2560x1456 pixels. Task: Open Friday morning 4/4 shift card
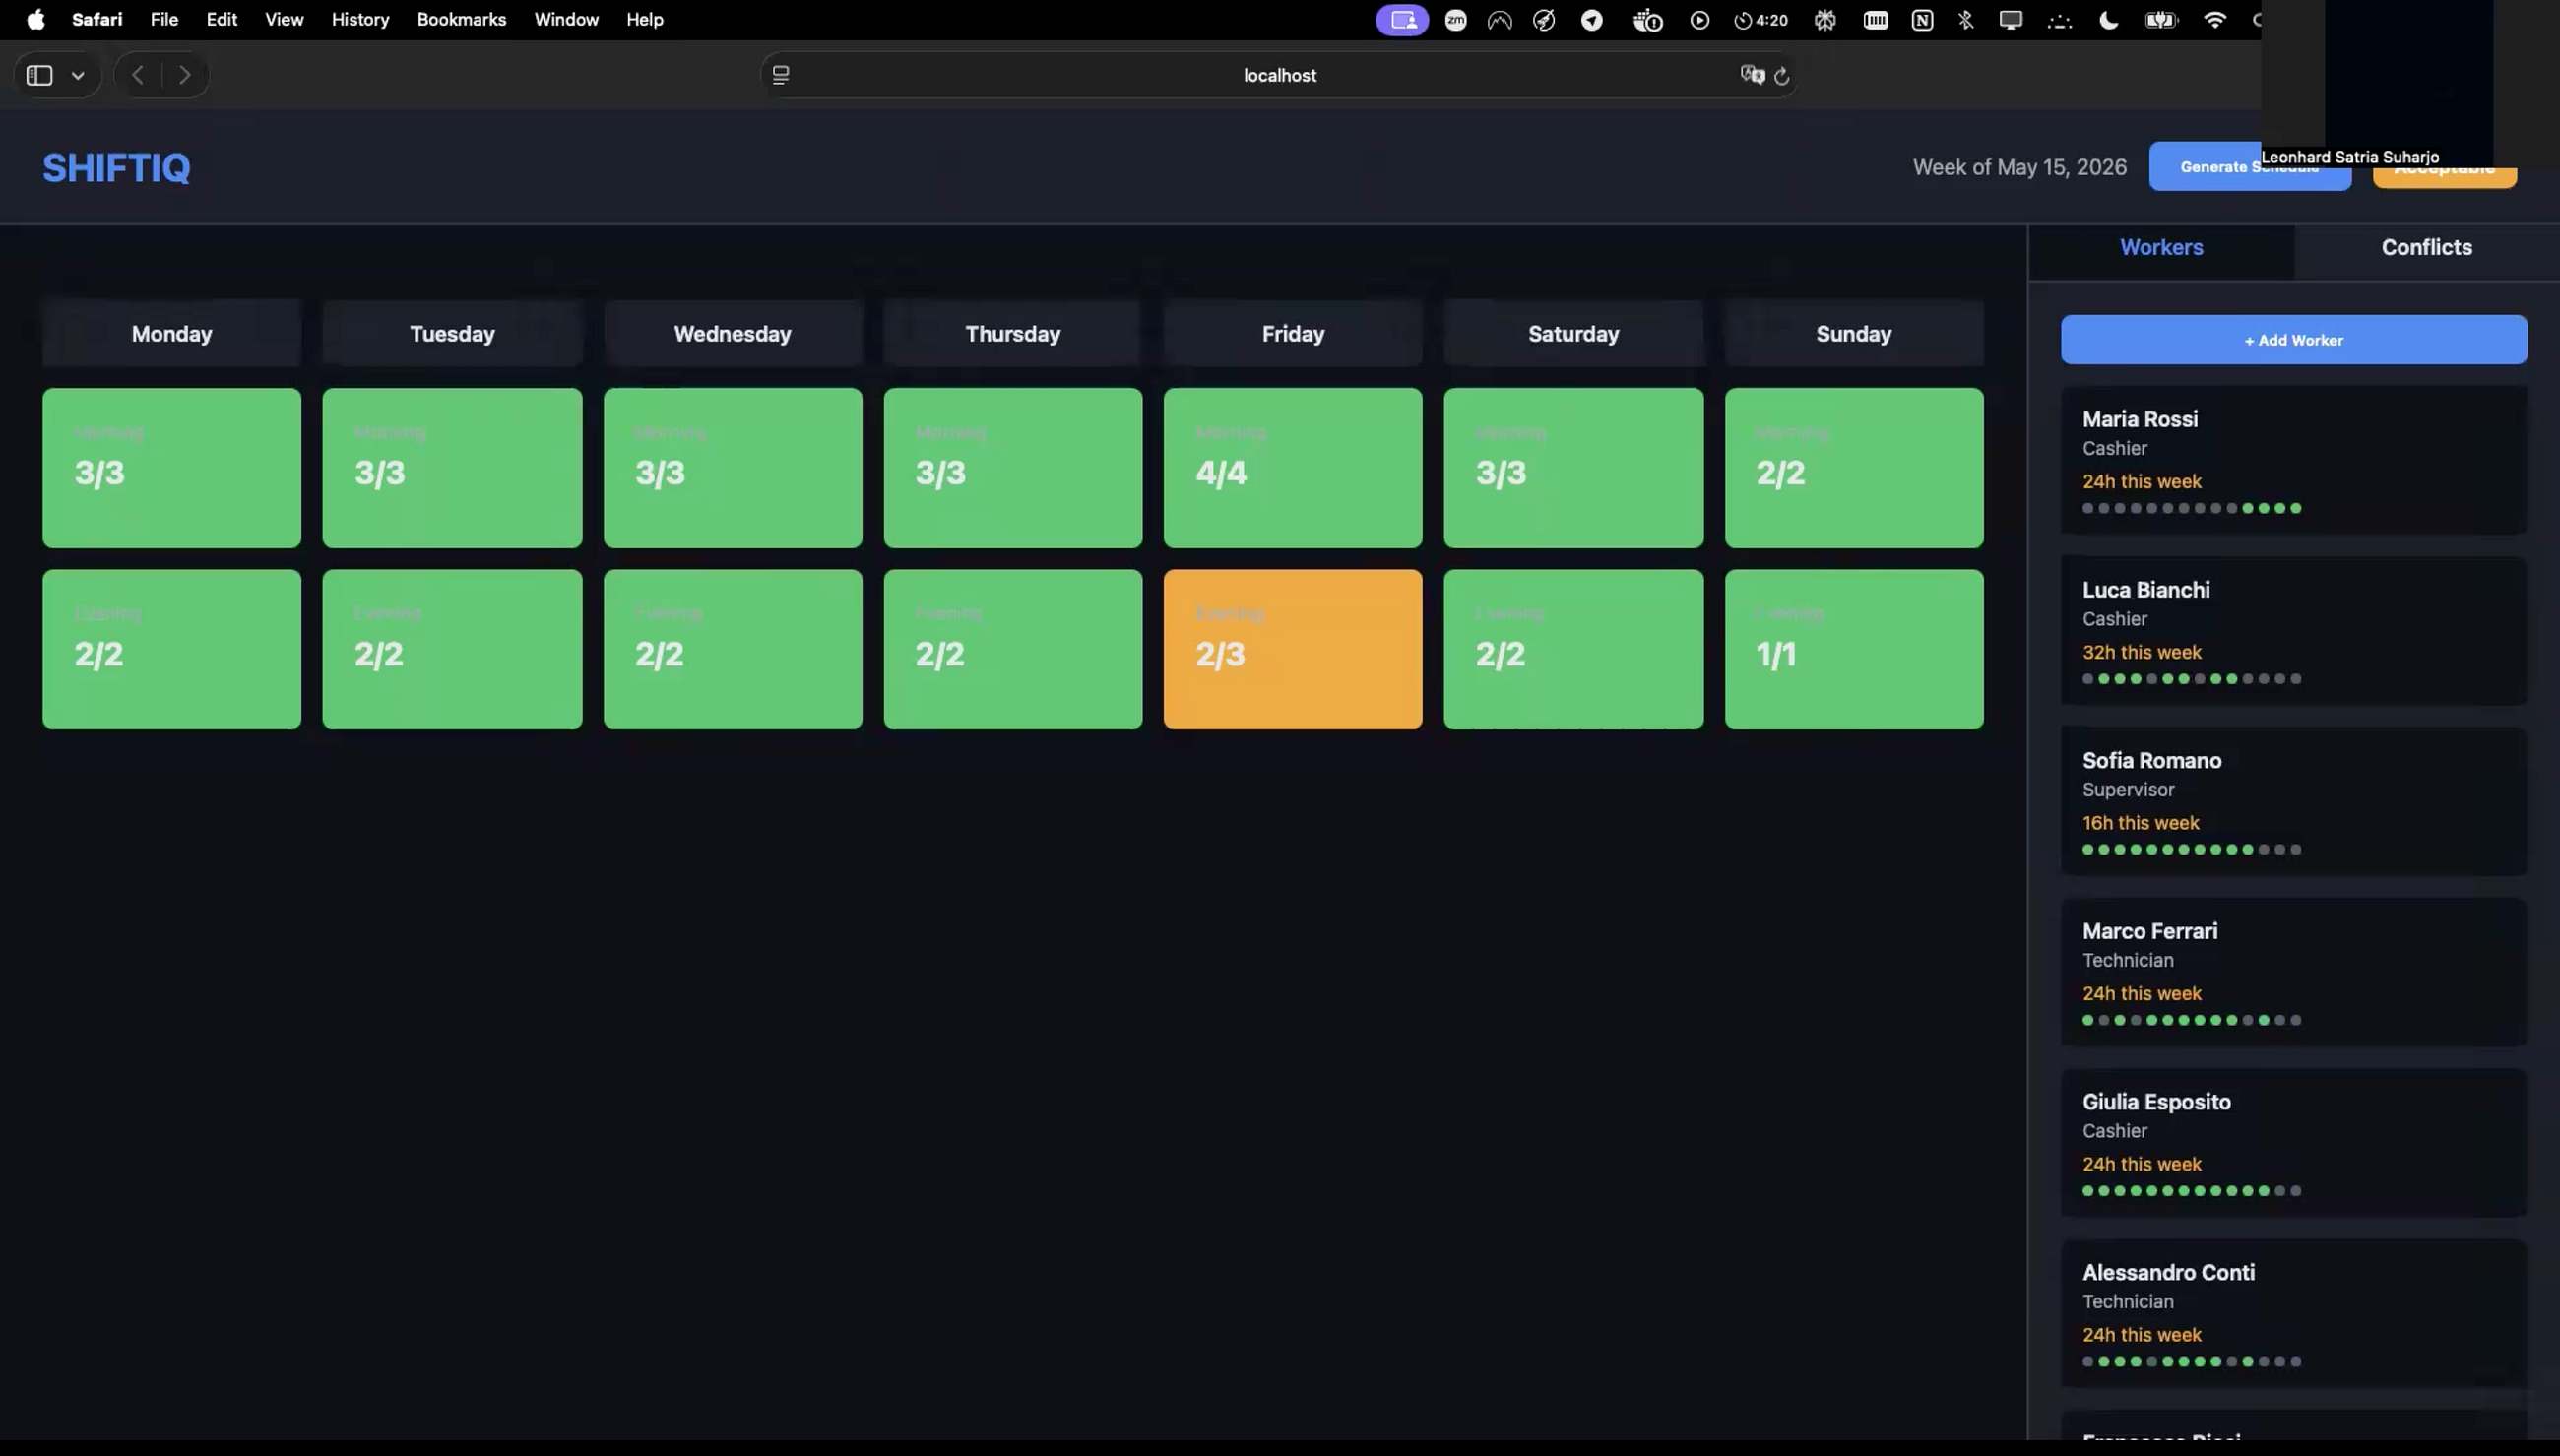pos(1292,467)
